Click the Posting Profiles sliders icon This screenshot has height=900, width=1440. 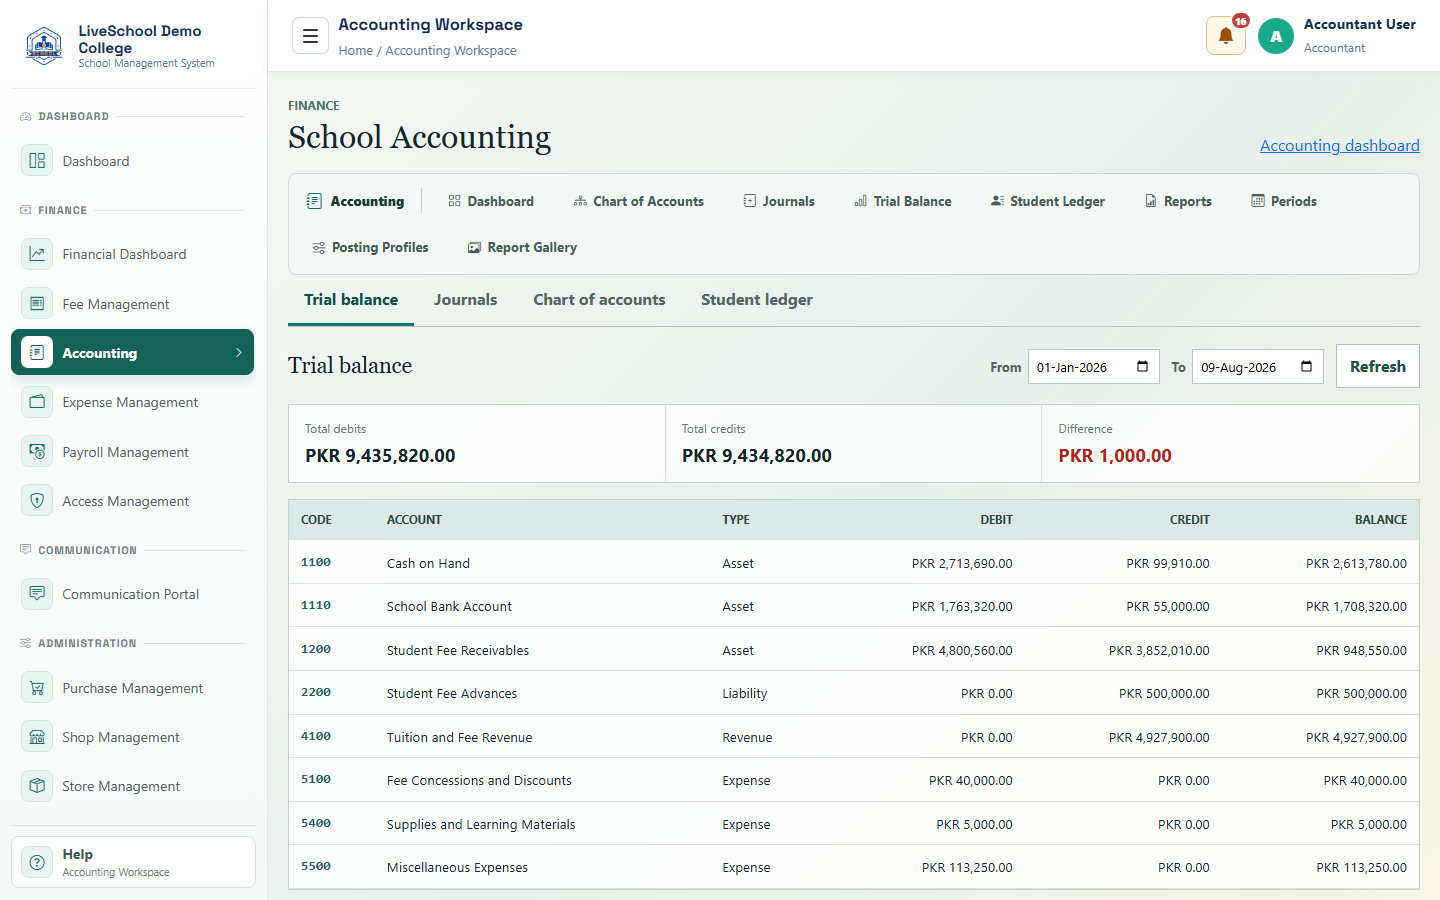(x=319, y=247)
